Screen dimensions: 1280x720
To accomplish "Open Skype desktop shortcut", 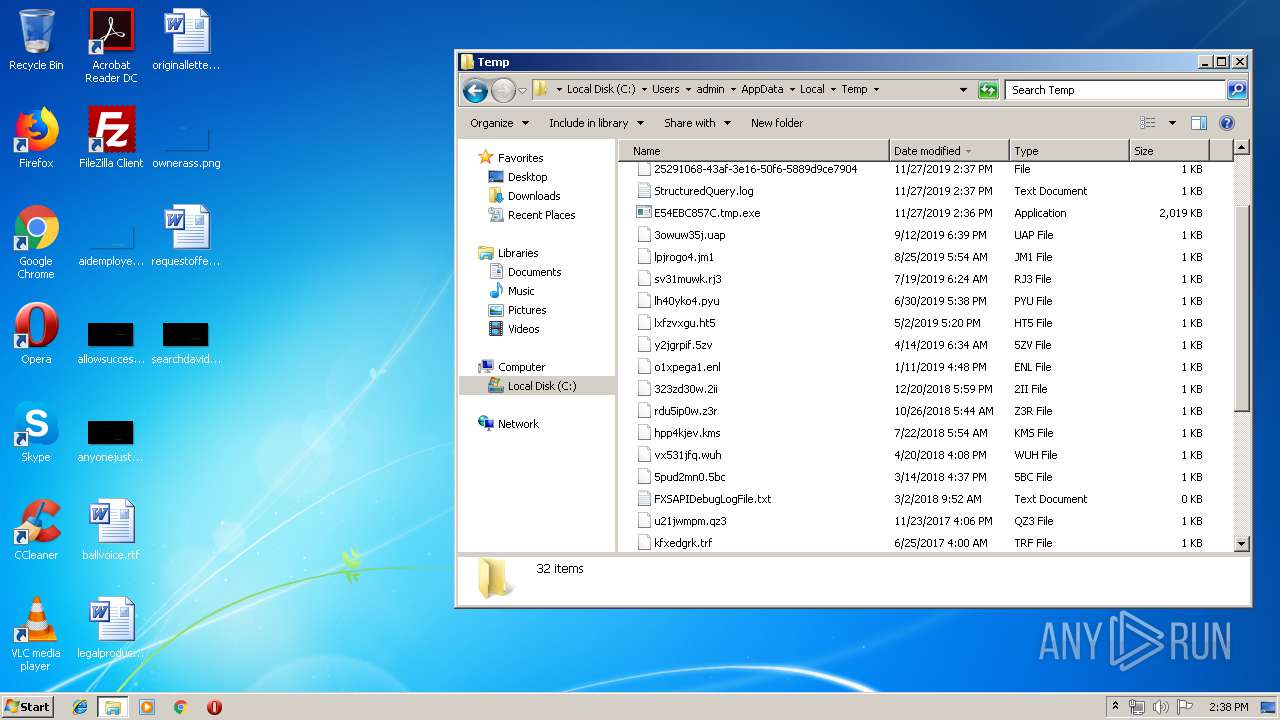I will (36, 432).
